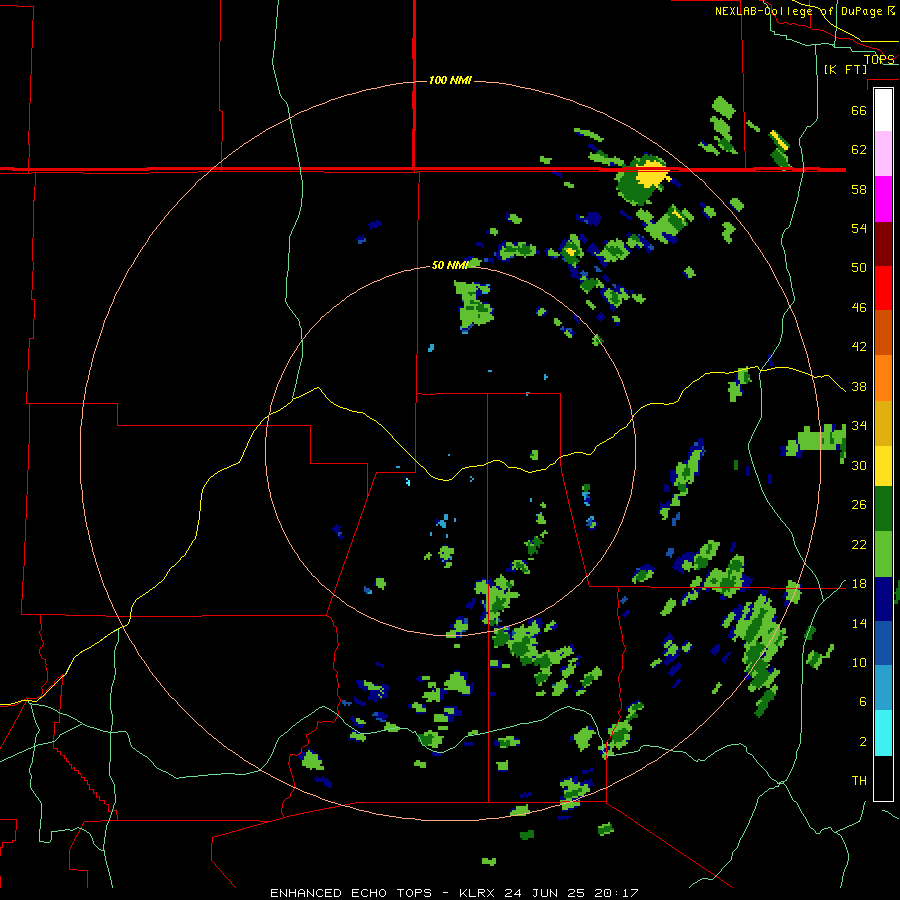
Task: Click legend value "46"
Action: [859, 308]
